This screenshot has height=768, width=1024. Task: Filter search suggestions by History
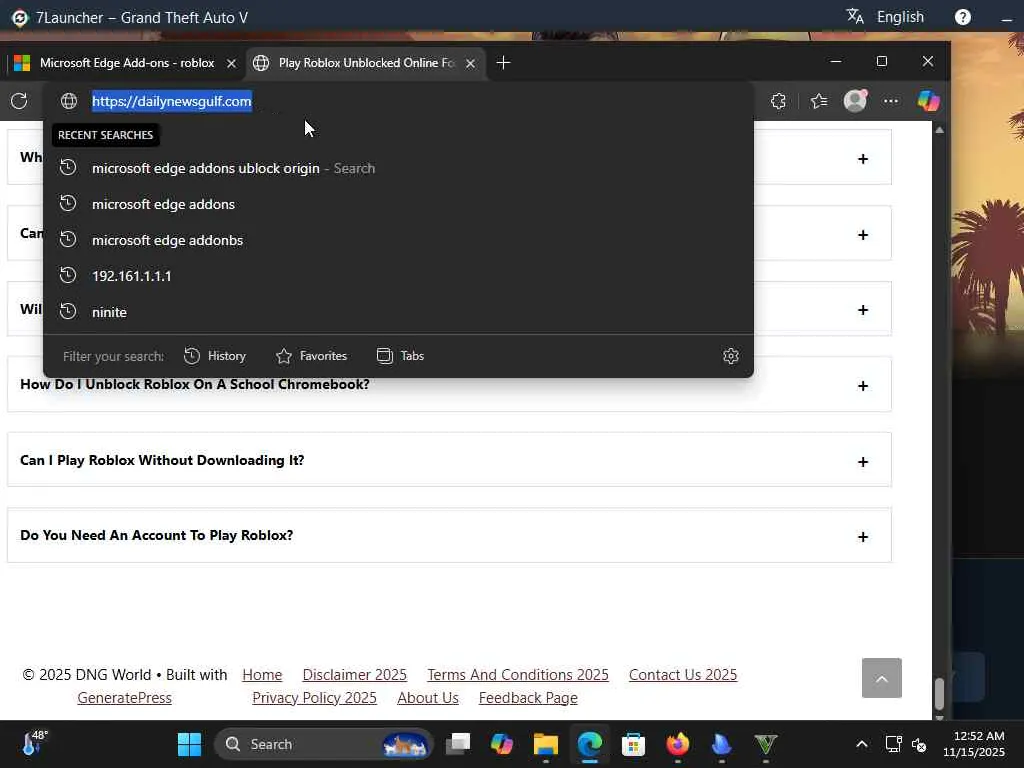coord(215,356)
